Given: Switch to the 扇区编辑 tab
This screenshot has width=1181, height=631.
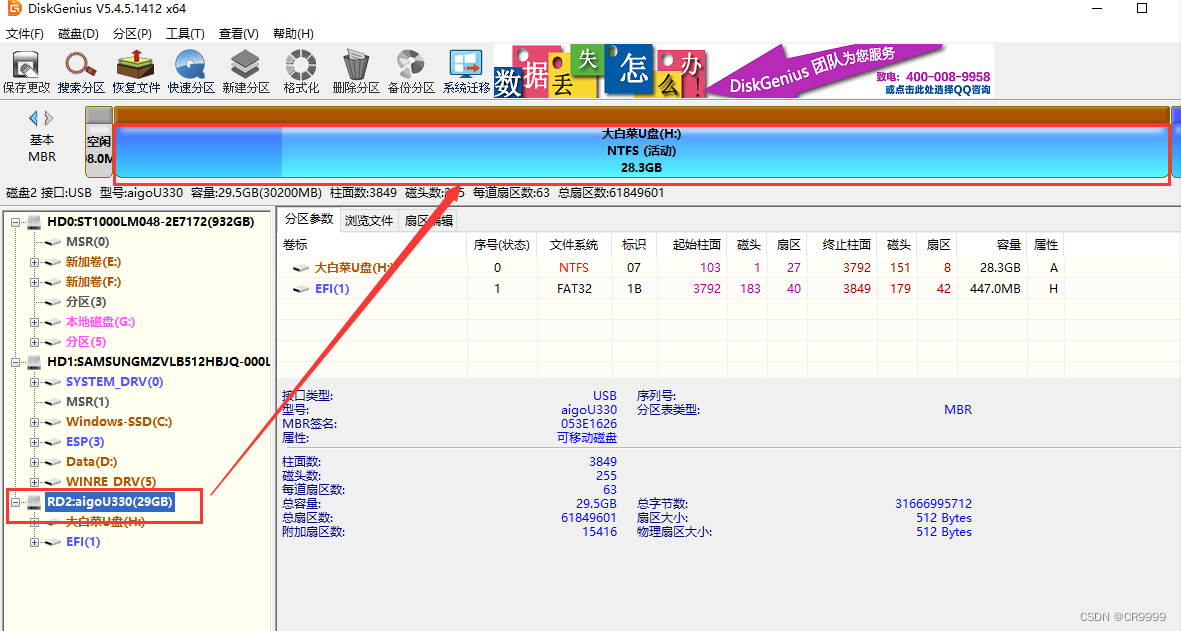Looking at the screenshot, I should click(x=428, y=221).
